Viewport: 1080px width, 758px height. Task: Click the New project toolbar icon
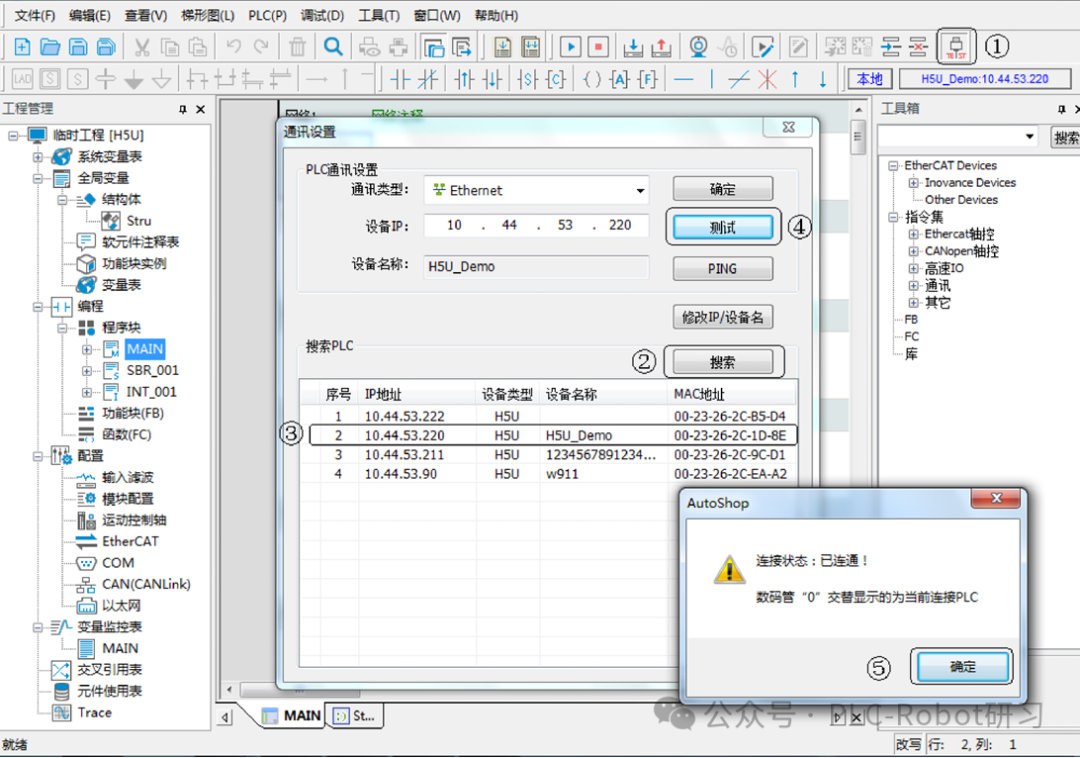coord(22,47)
